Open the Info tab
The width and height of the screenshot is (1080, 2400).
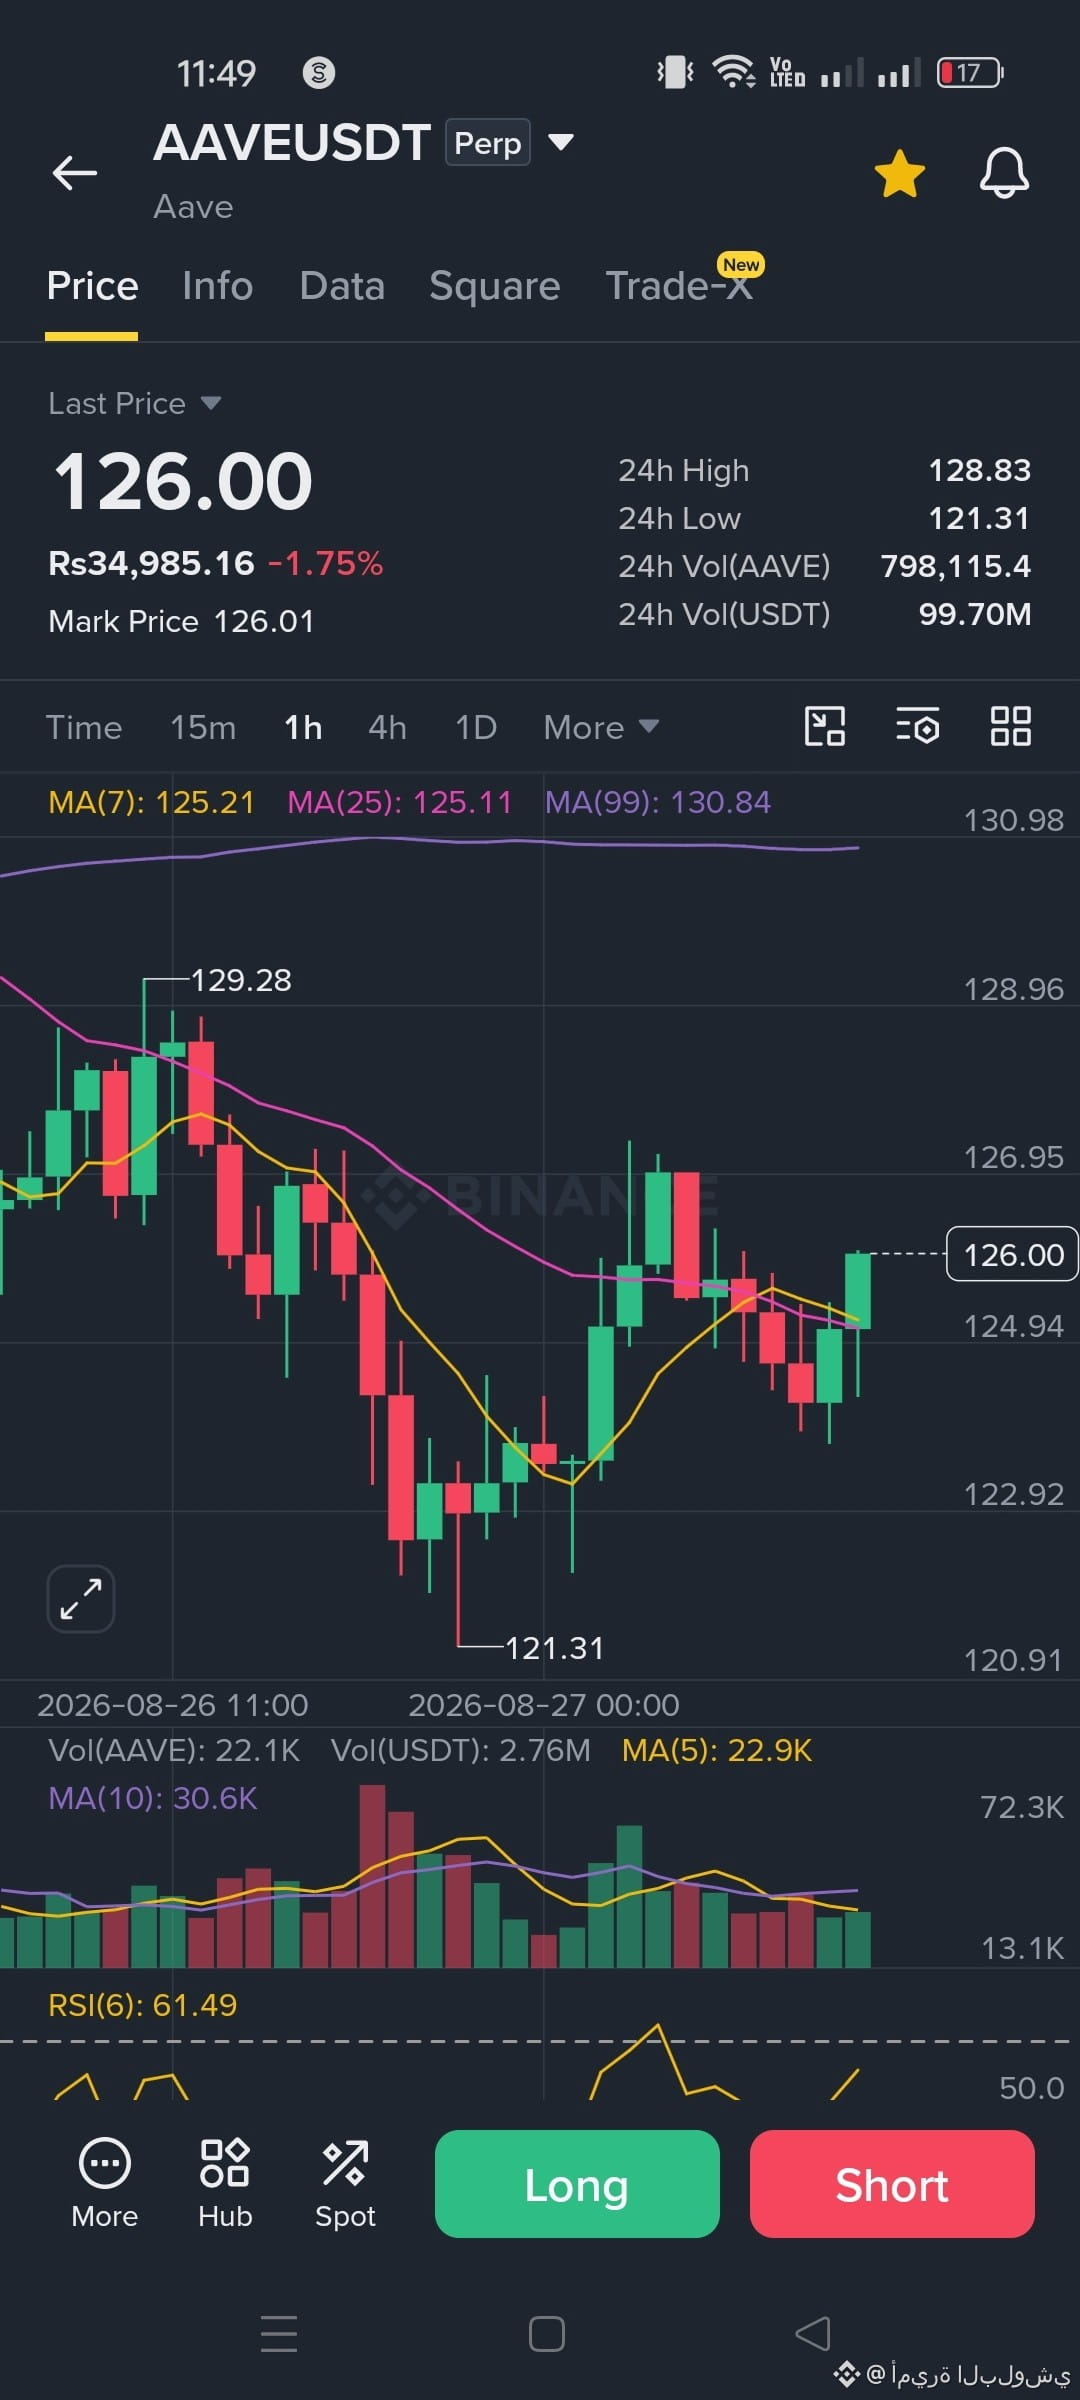pos(217,286)
